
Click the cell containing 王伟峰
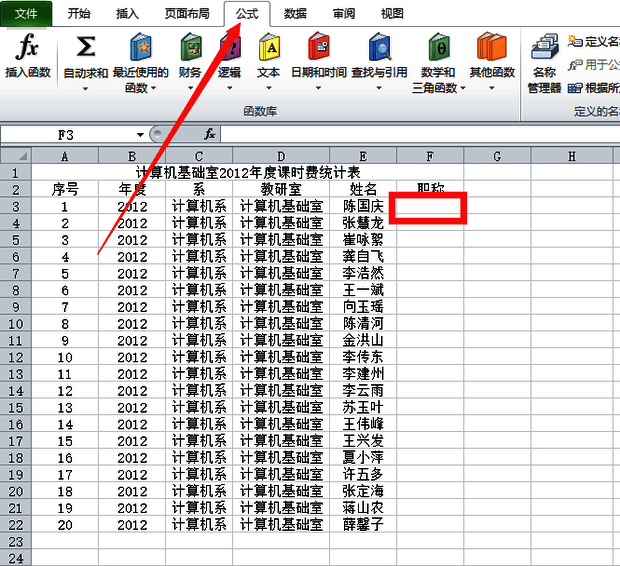click(x=363, y=424)
